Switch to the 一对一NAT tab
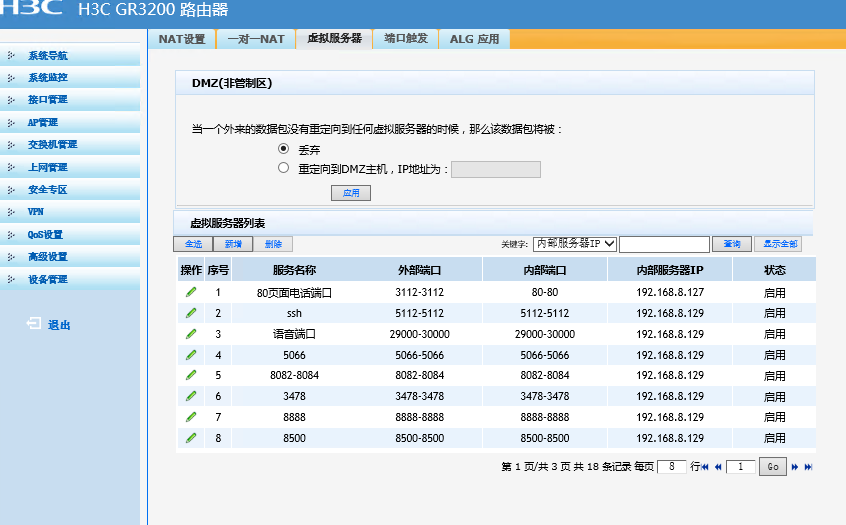 (256, 39)
